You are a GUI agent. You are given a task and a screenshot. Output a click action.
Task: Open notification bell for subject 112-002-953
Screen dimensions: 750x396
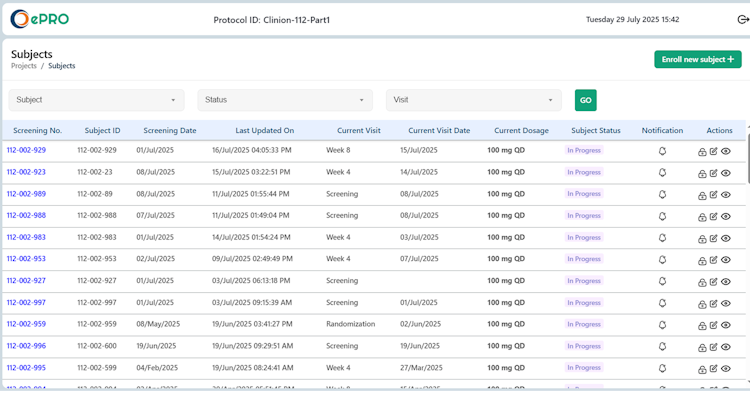point(662,260)
